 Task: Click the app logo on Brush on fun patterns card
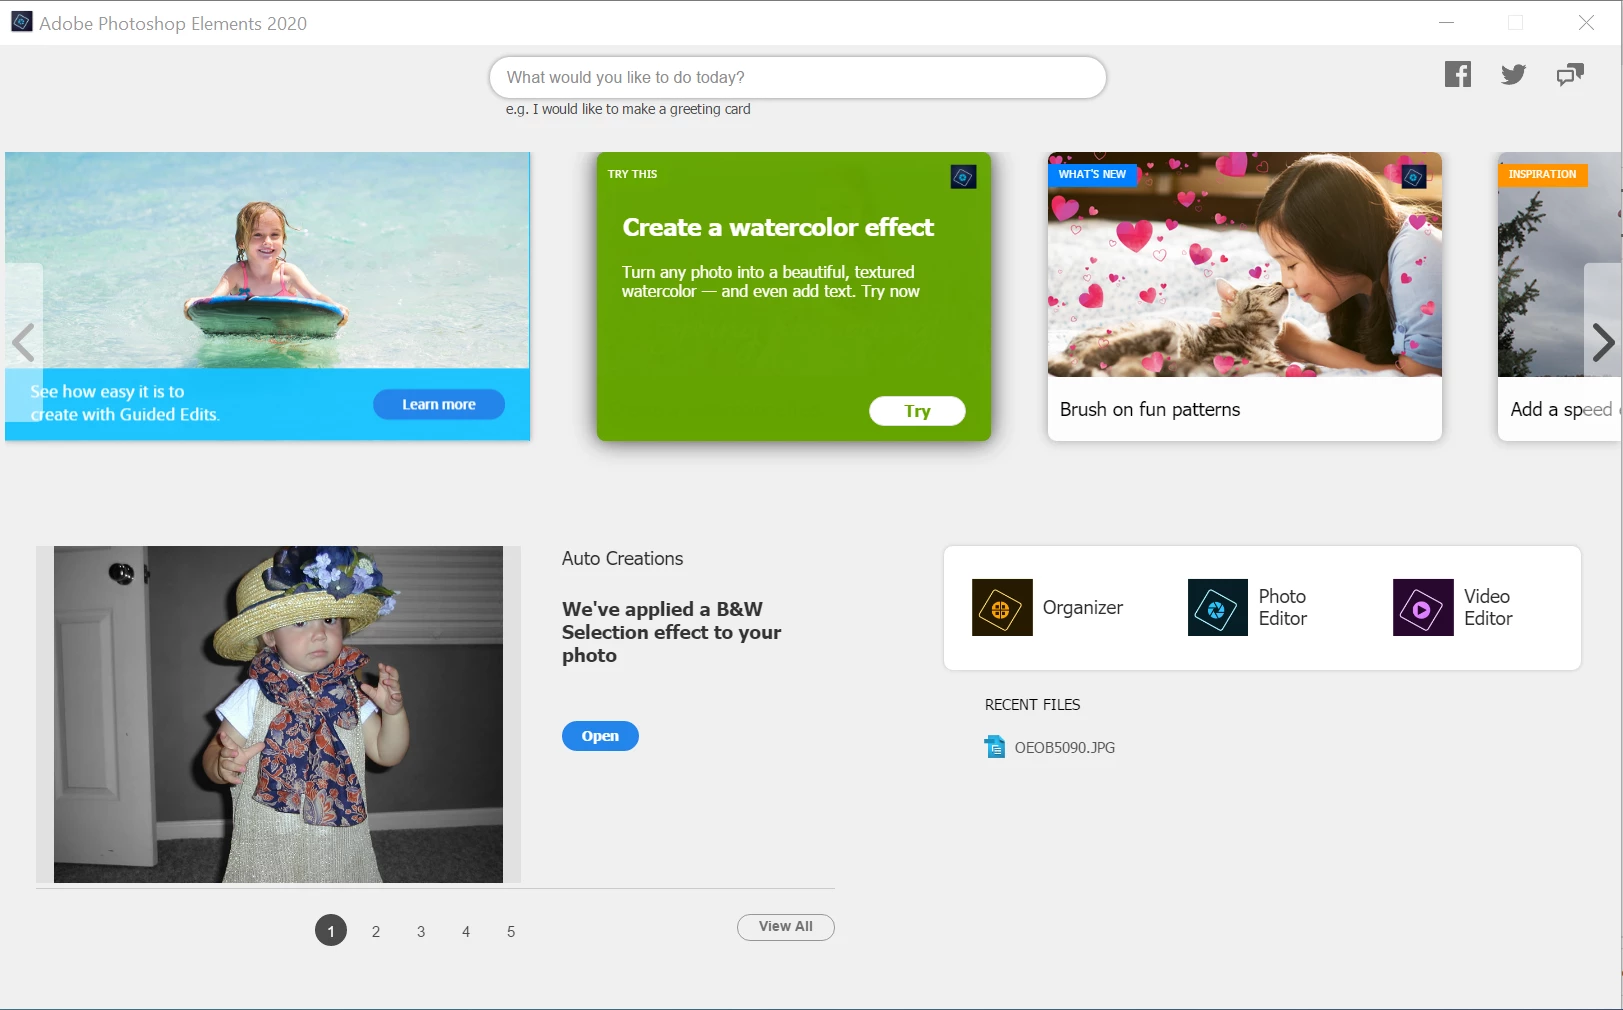pyautogui.click(x=1414, y=177)
